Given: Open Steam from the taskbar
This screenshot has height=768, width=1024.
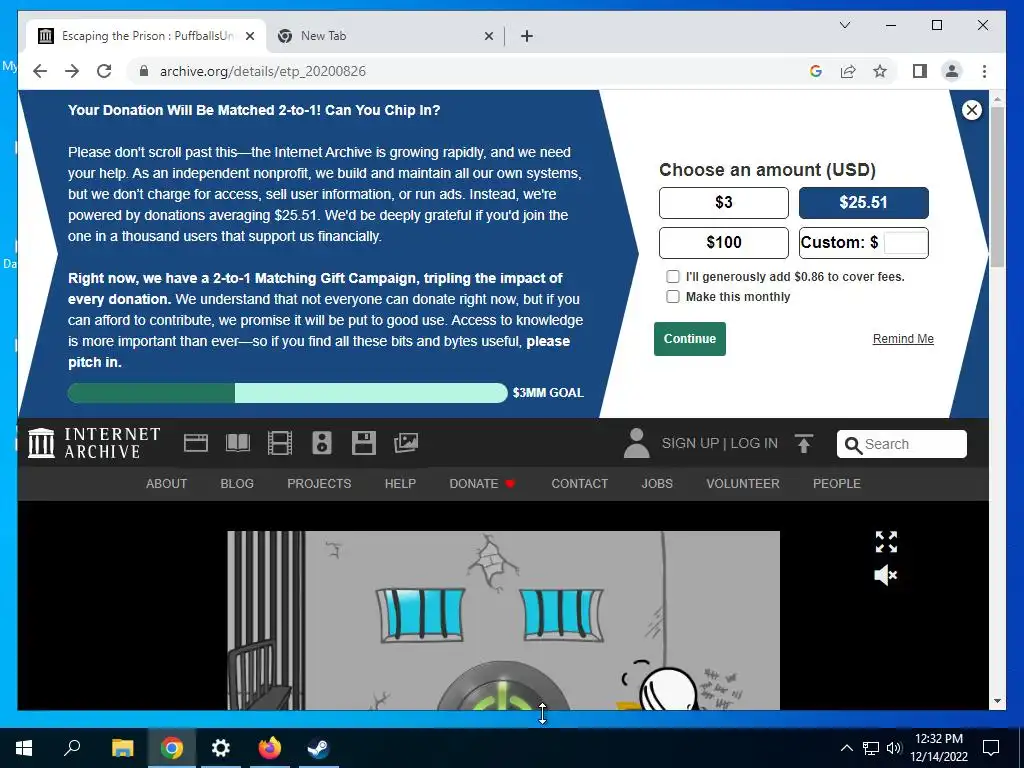Looking at the screenshot, I should tap(319, 748).
